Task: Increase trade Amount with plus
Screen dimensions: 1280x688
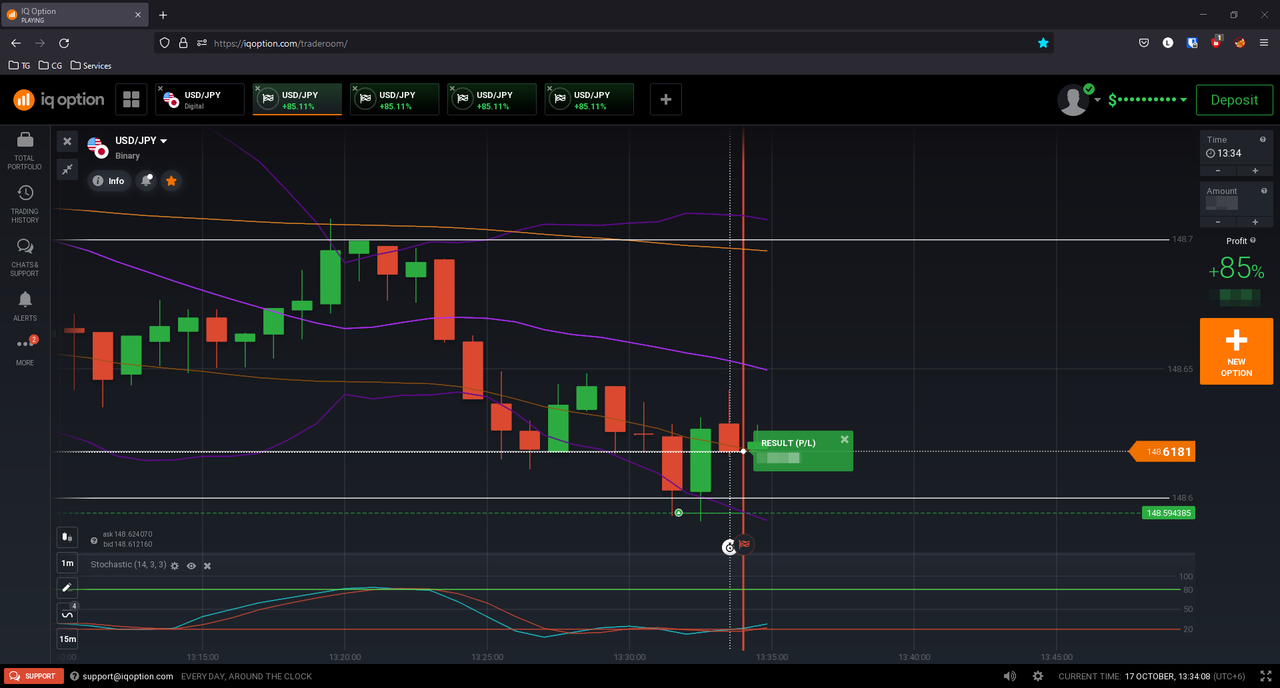Action: (1255, 221)
